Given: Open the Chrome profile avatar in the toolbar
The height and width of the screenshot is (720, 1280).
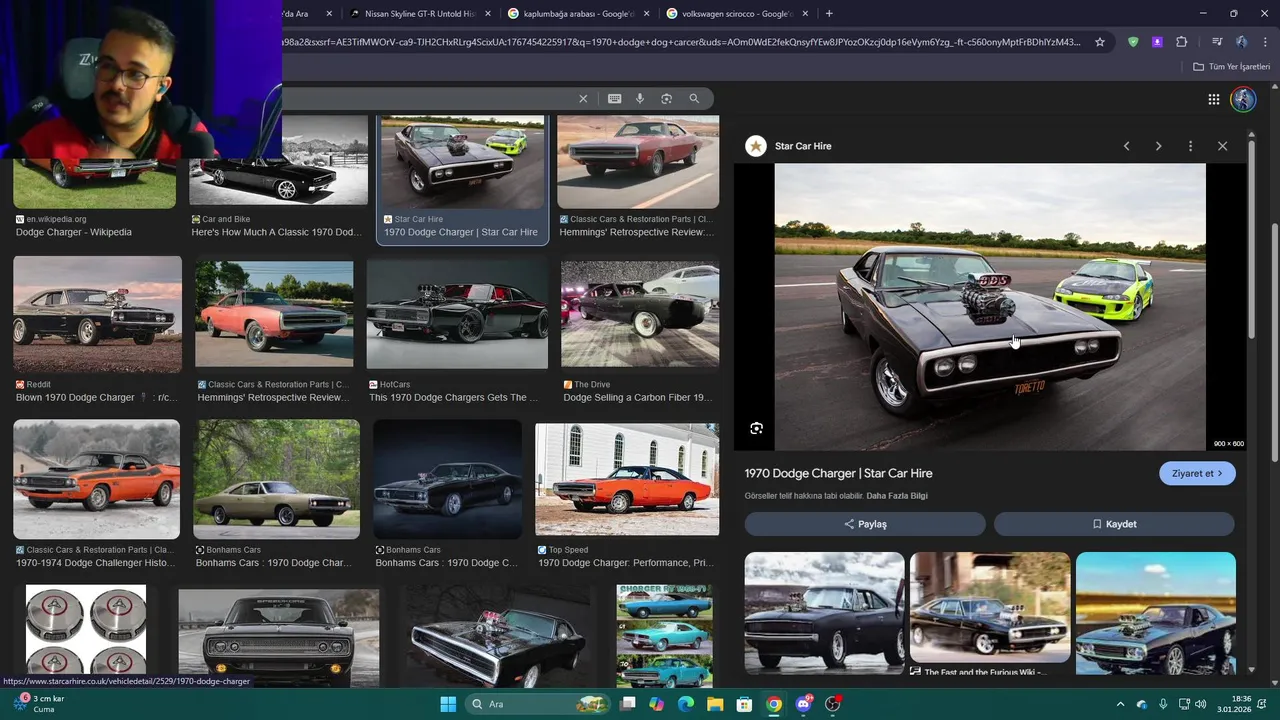Looking at the screenshot, I should pyautogui.click(x=1241, y=42).
